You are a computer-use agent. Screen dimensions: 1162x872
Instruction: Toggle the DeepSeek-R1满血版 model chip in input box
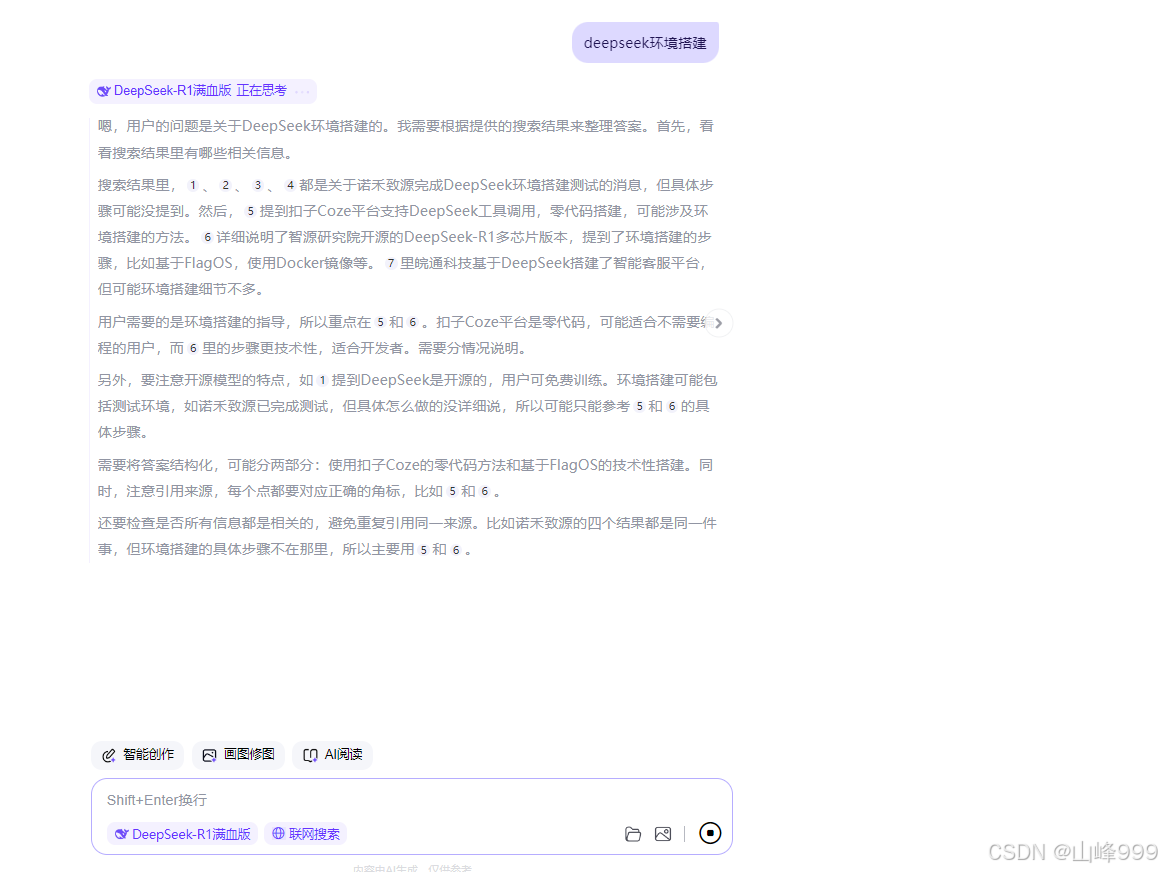point(183,834)
